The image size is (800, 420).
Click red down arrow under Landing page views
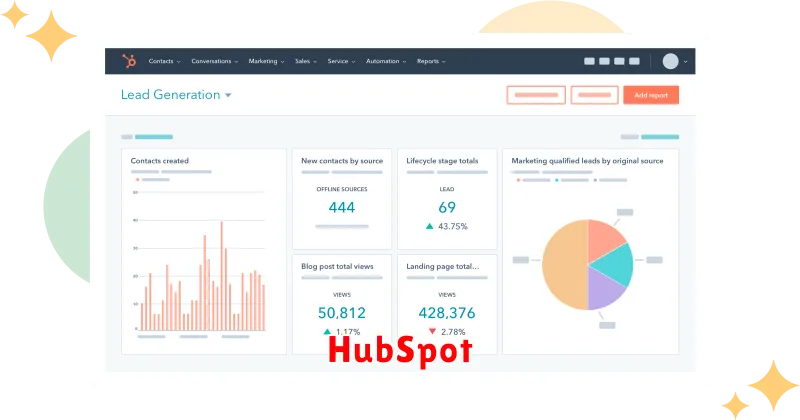point(432,331)
